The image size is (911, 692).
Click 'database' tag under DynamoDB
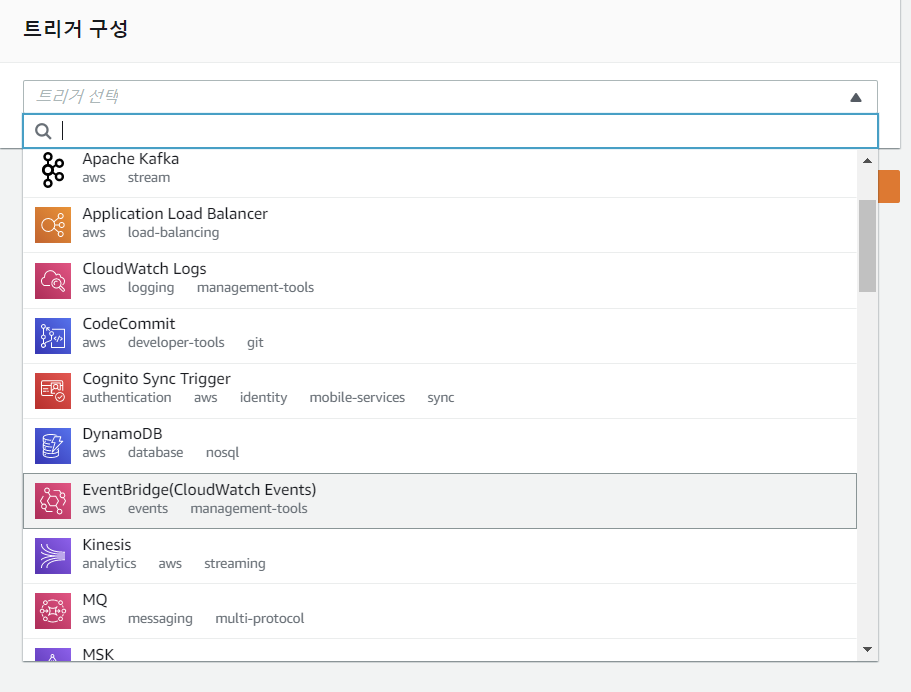[155, 453]
